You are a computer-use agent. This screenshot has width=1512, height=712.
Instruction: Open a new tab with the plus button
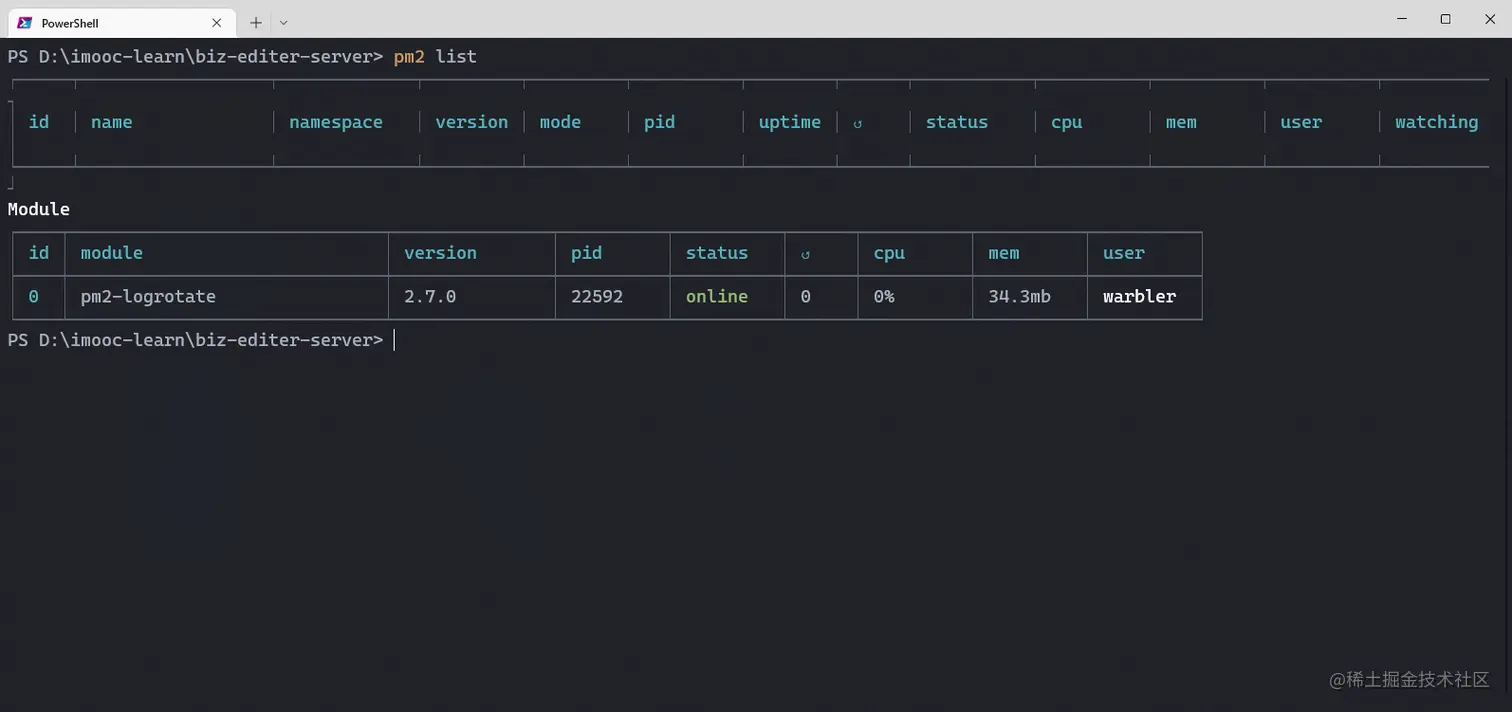(x=256, y=22)
